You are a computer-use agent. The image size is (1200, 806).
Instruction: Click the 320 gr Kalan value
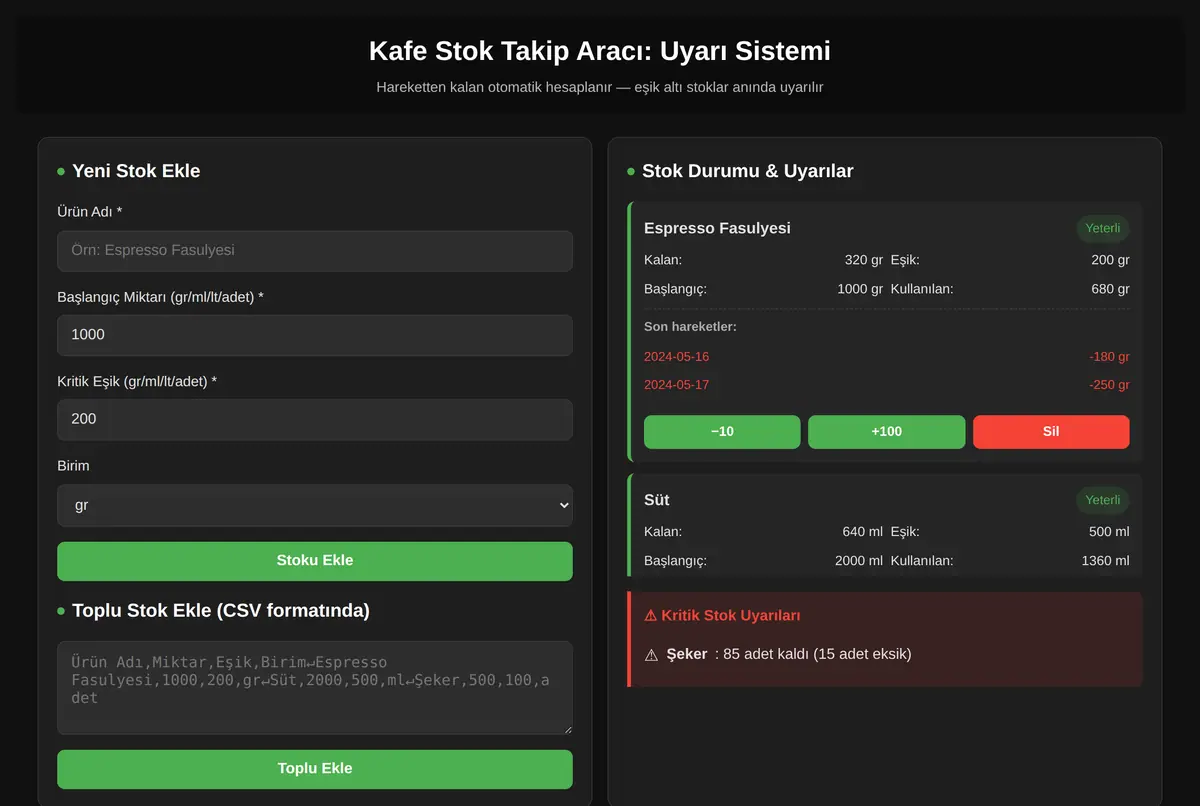click(x=863, y=260)
